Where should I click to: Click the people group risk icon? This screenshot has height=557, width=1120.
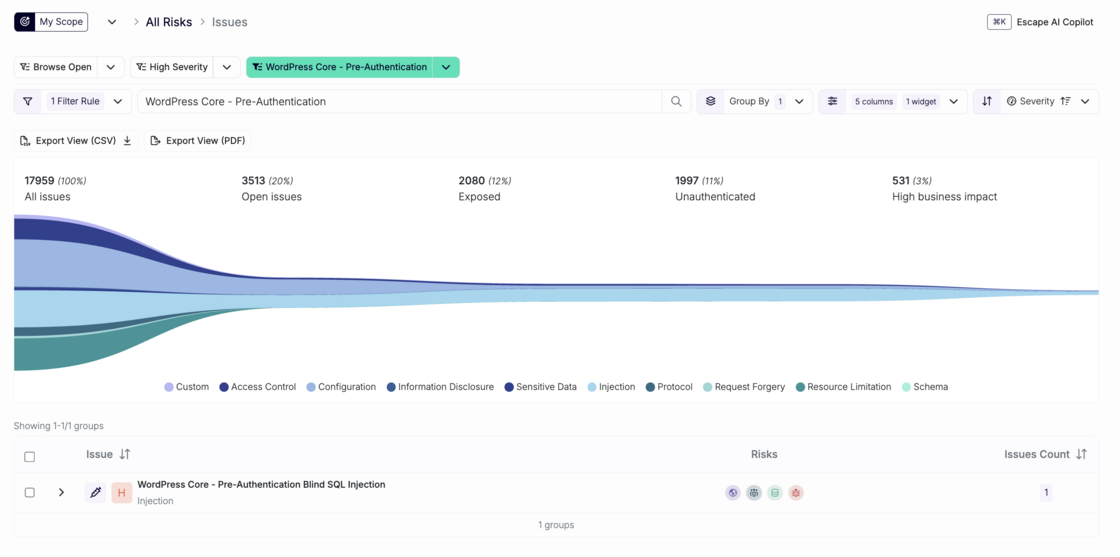tap(754, 492)
